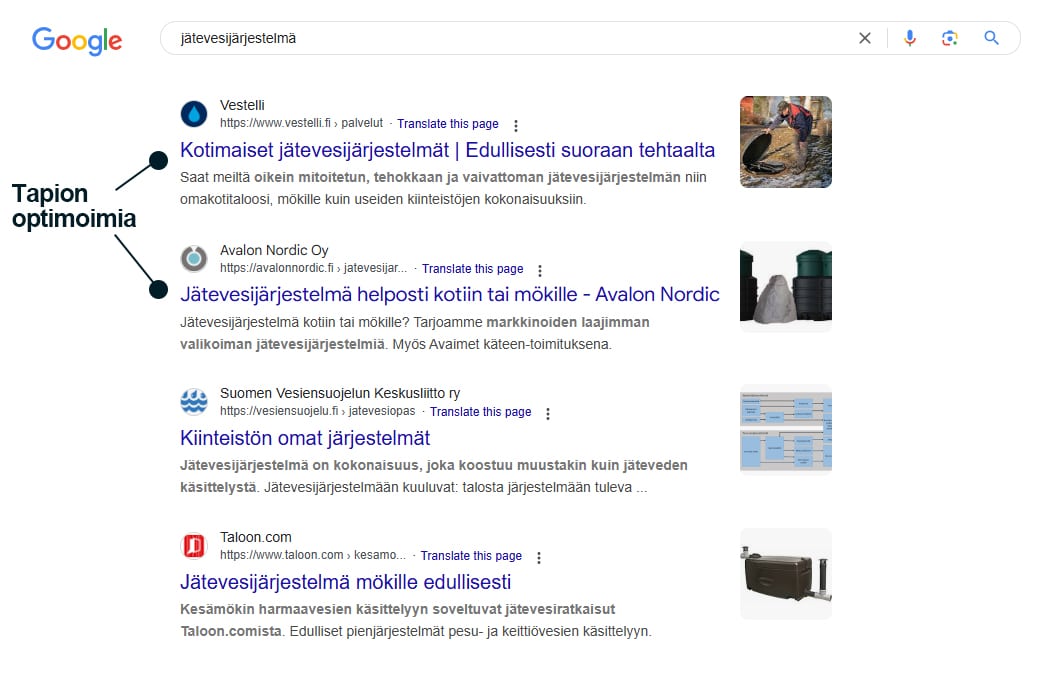Click the Taloon.com tank thumbnail
The width and height of the screenshot is (1044, 682).
pyautogui.click(x=786, y=573)
